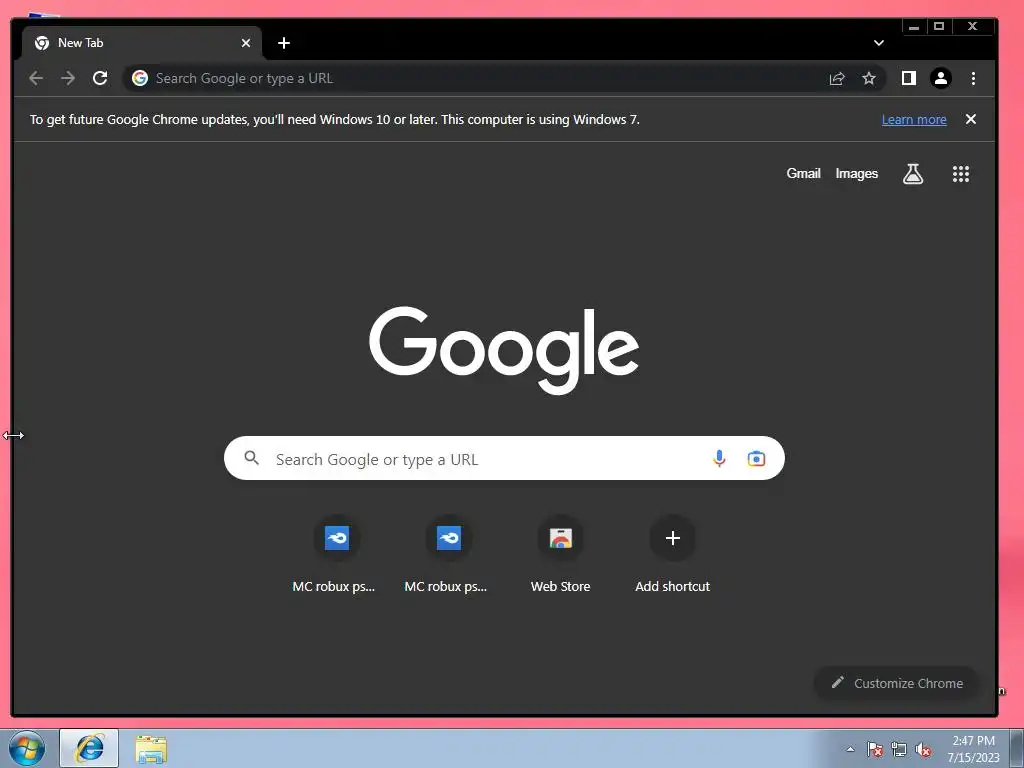Open the Google apps grid

point(961,174)
